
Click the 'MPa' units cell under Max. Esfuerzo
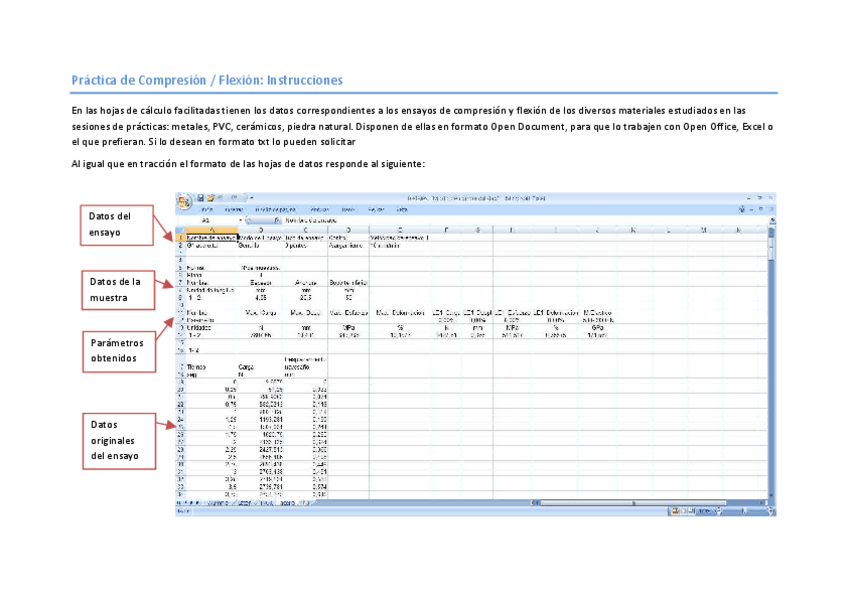[349, 328]
